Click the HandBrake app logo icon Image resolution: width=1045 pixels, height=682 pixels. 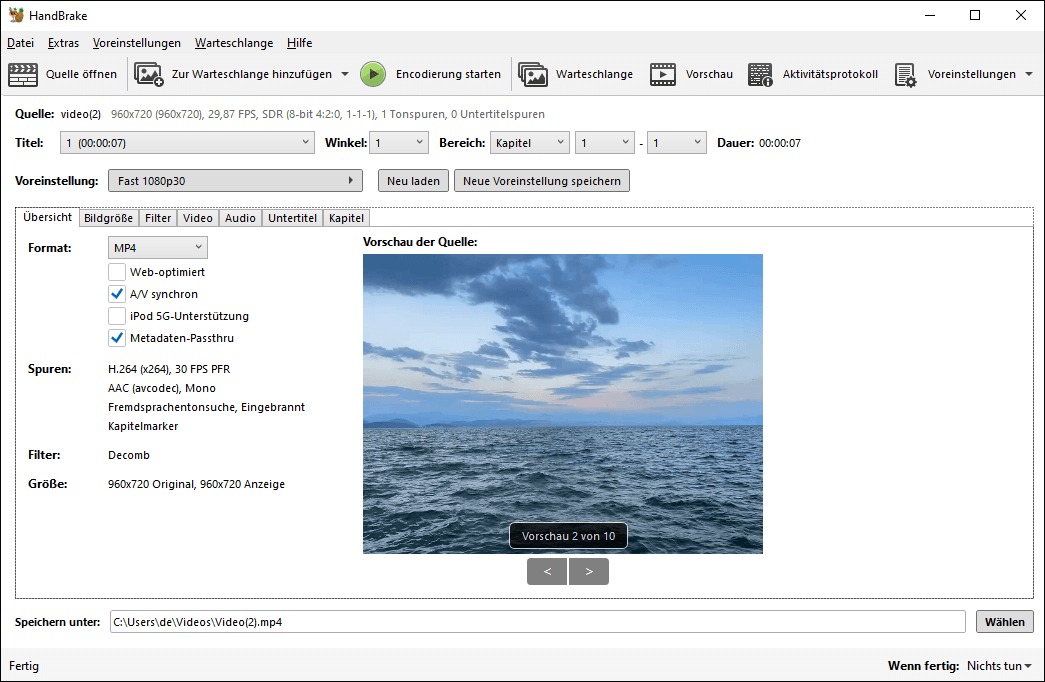(x=16, y=15)
